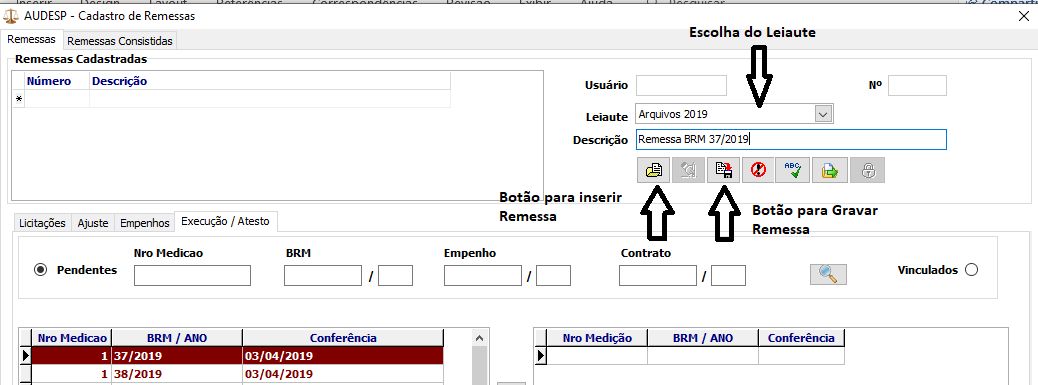1038x385 pixels.
Task: Open the Licitações tab
Action: 42,223
